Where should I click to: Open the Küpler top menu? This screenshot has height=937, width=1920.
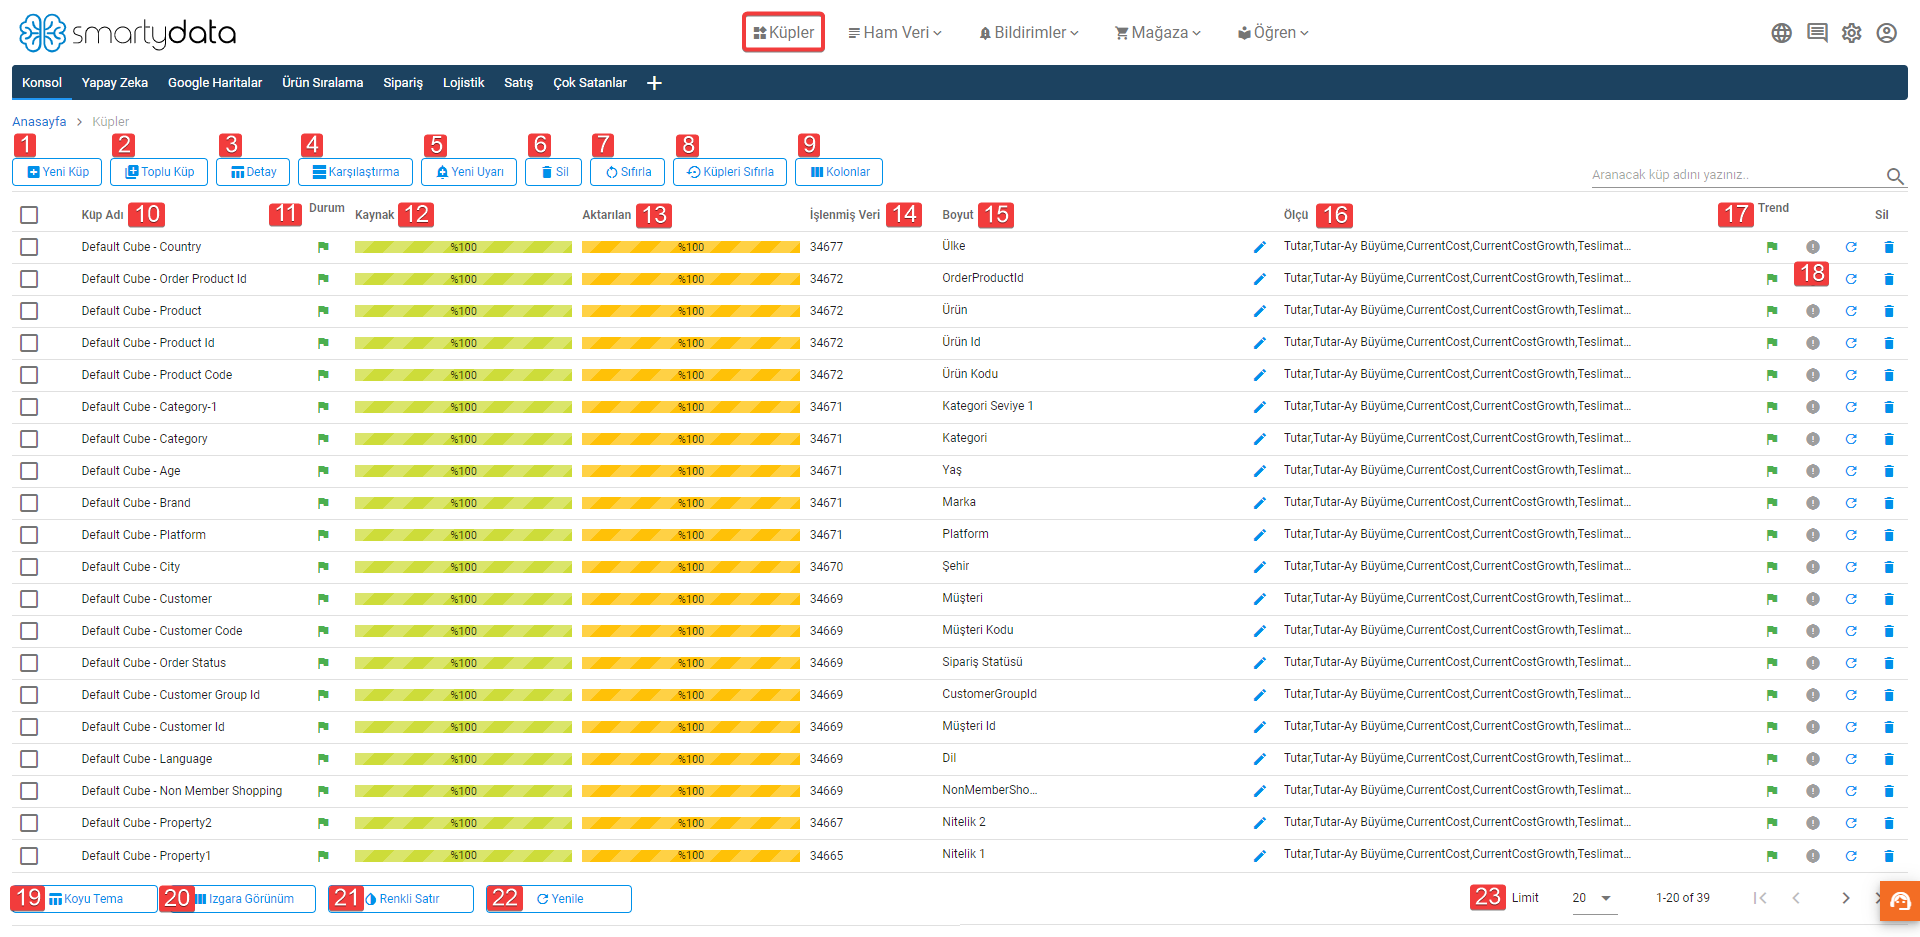pyautogui.click(x=783, y=33)
